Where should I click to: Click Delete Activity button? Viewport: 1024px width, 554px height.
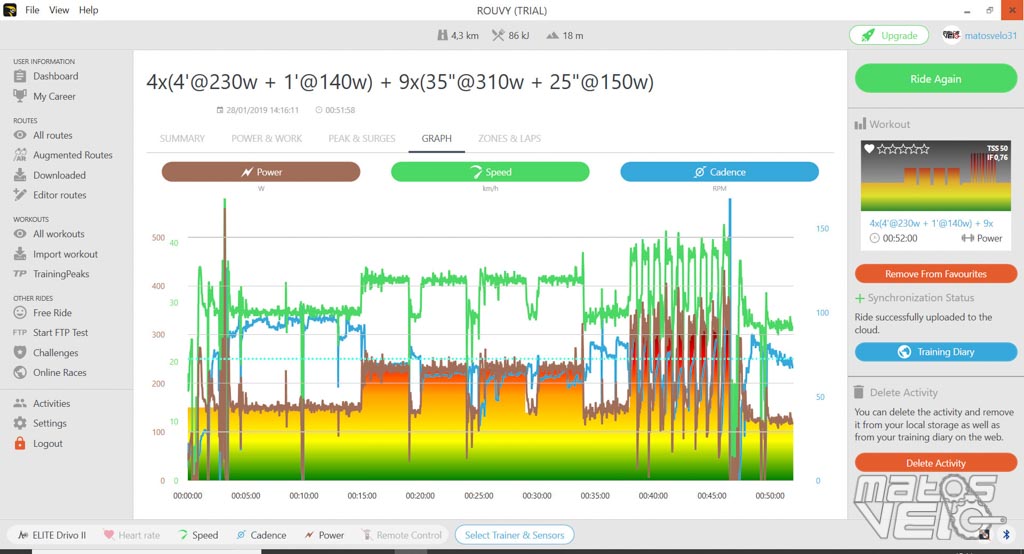[x=935, y=463]
